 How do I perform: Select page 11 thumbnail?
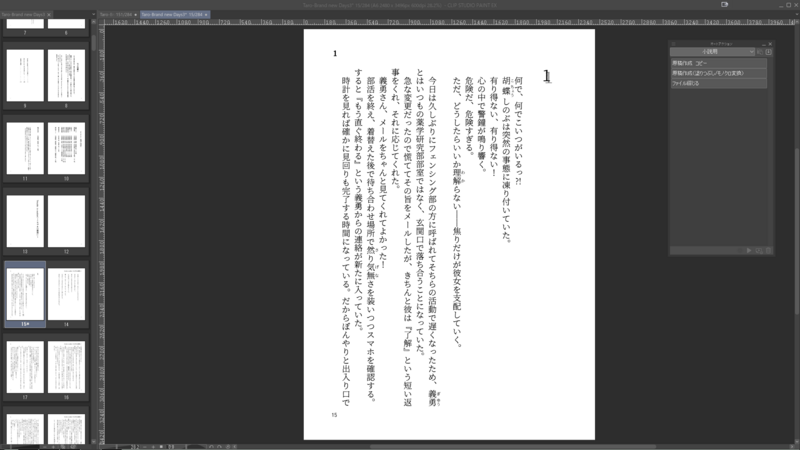click(25, 148)
